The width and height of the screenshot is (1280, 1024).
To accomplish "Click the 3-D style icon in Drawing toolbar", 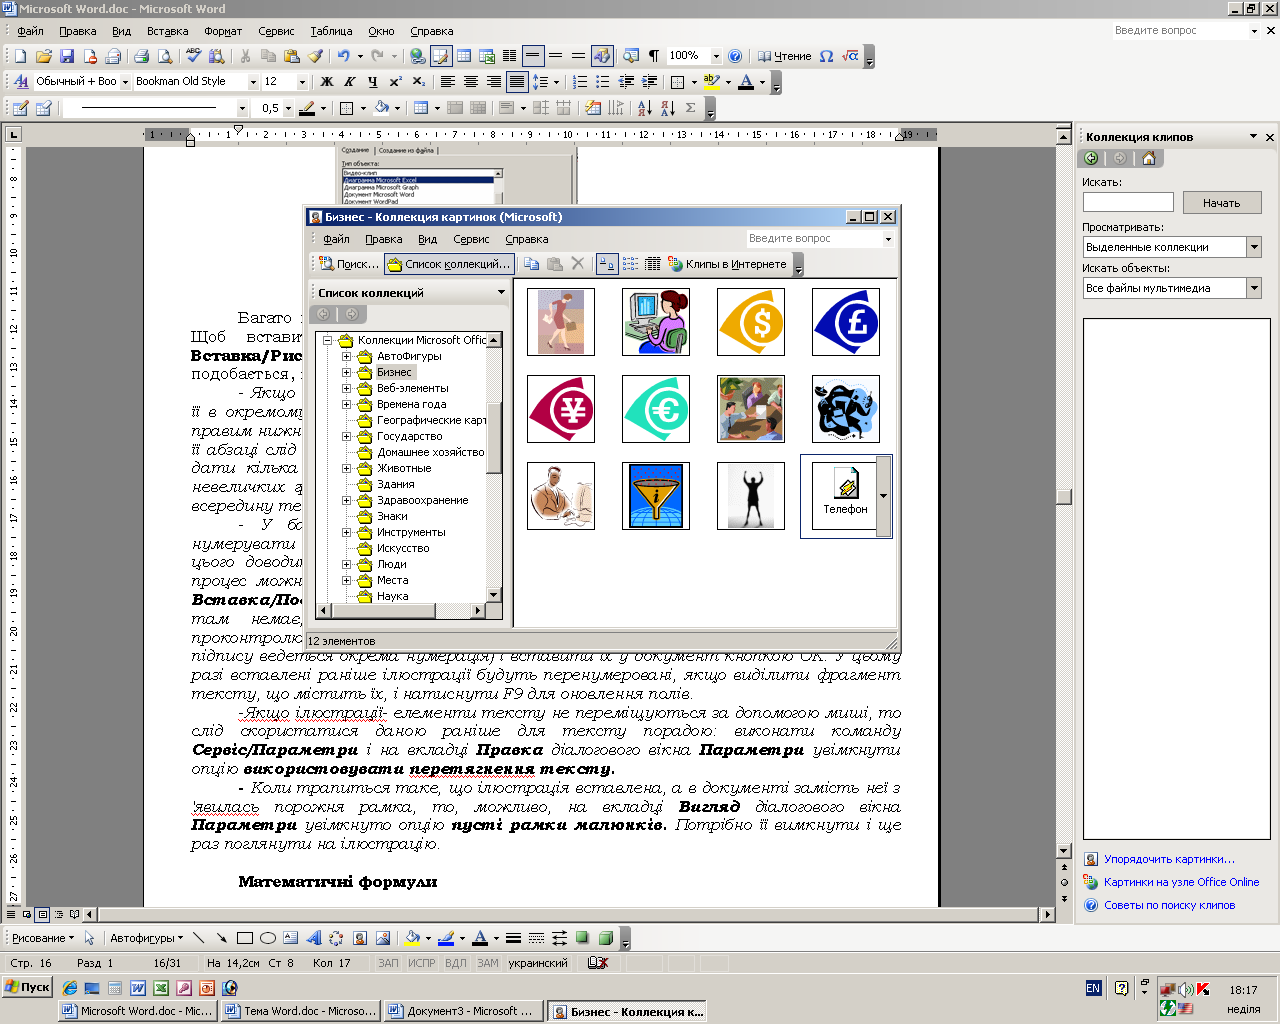I will click(605, 938).
